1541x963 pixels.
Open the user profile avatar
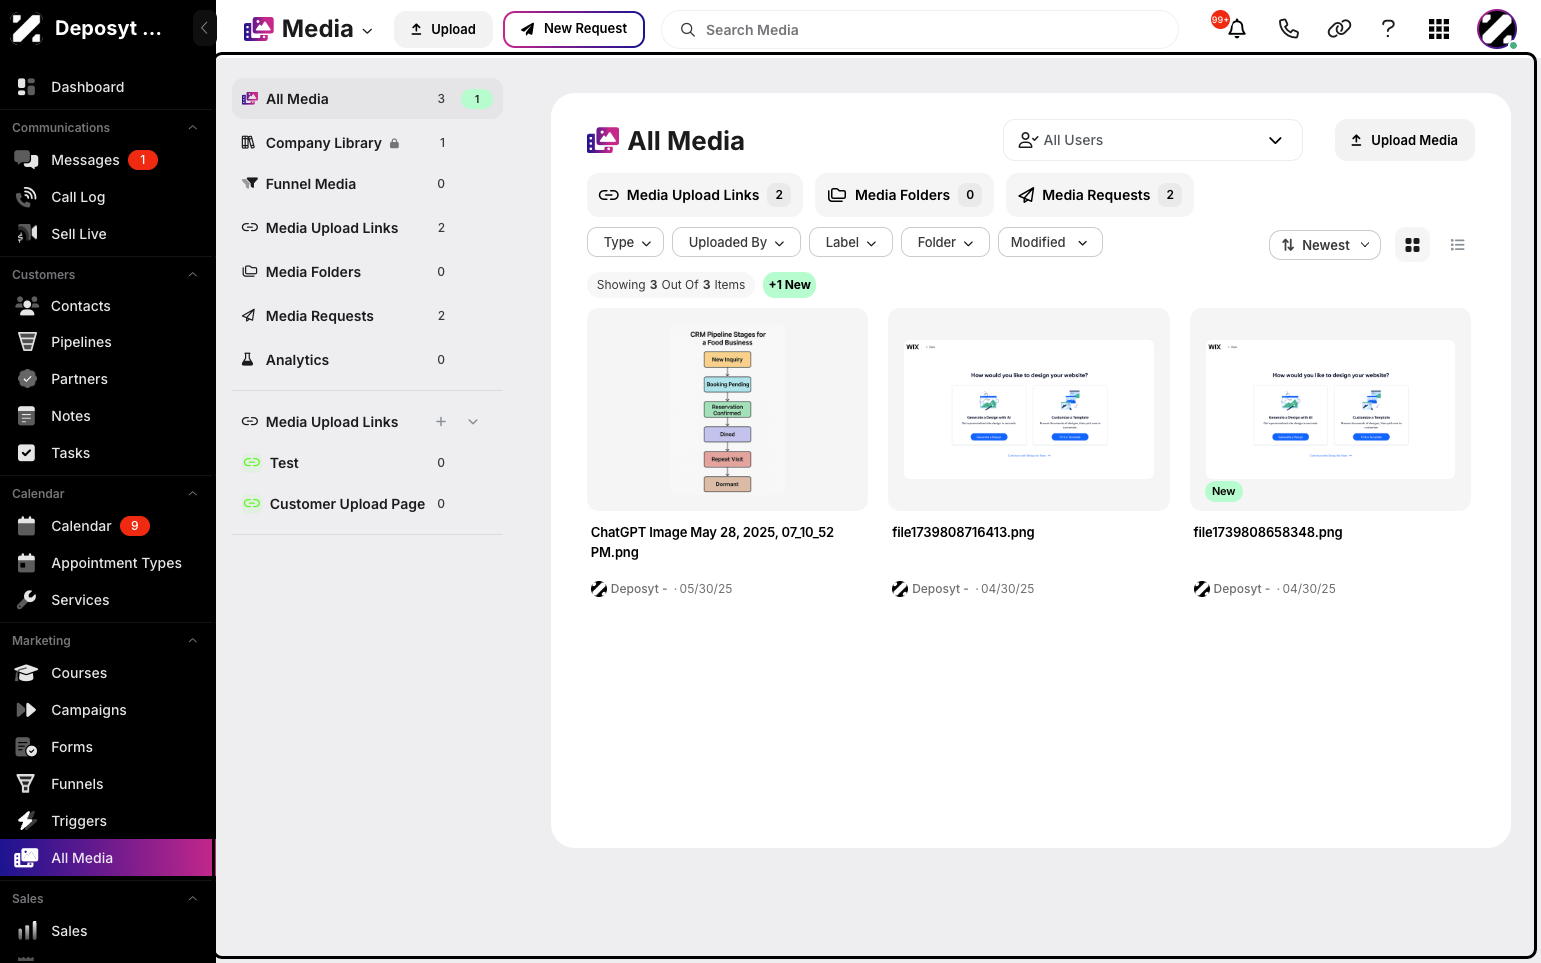pyautogui.click(x=1497, y=29)
